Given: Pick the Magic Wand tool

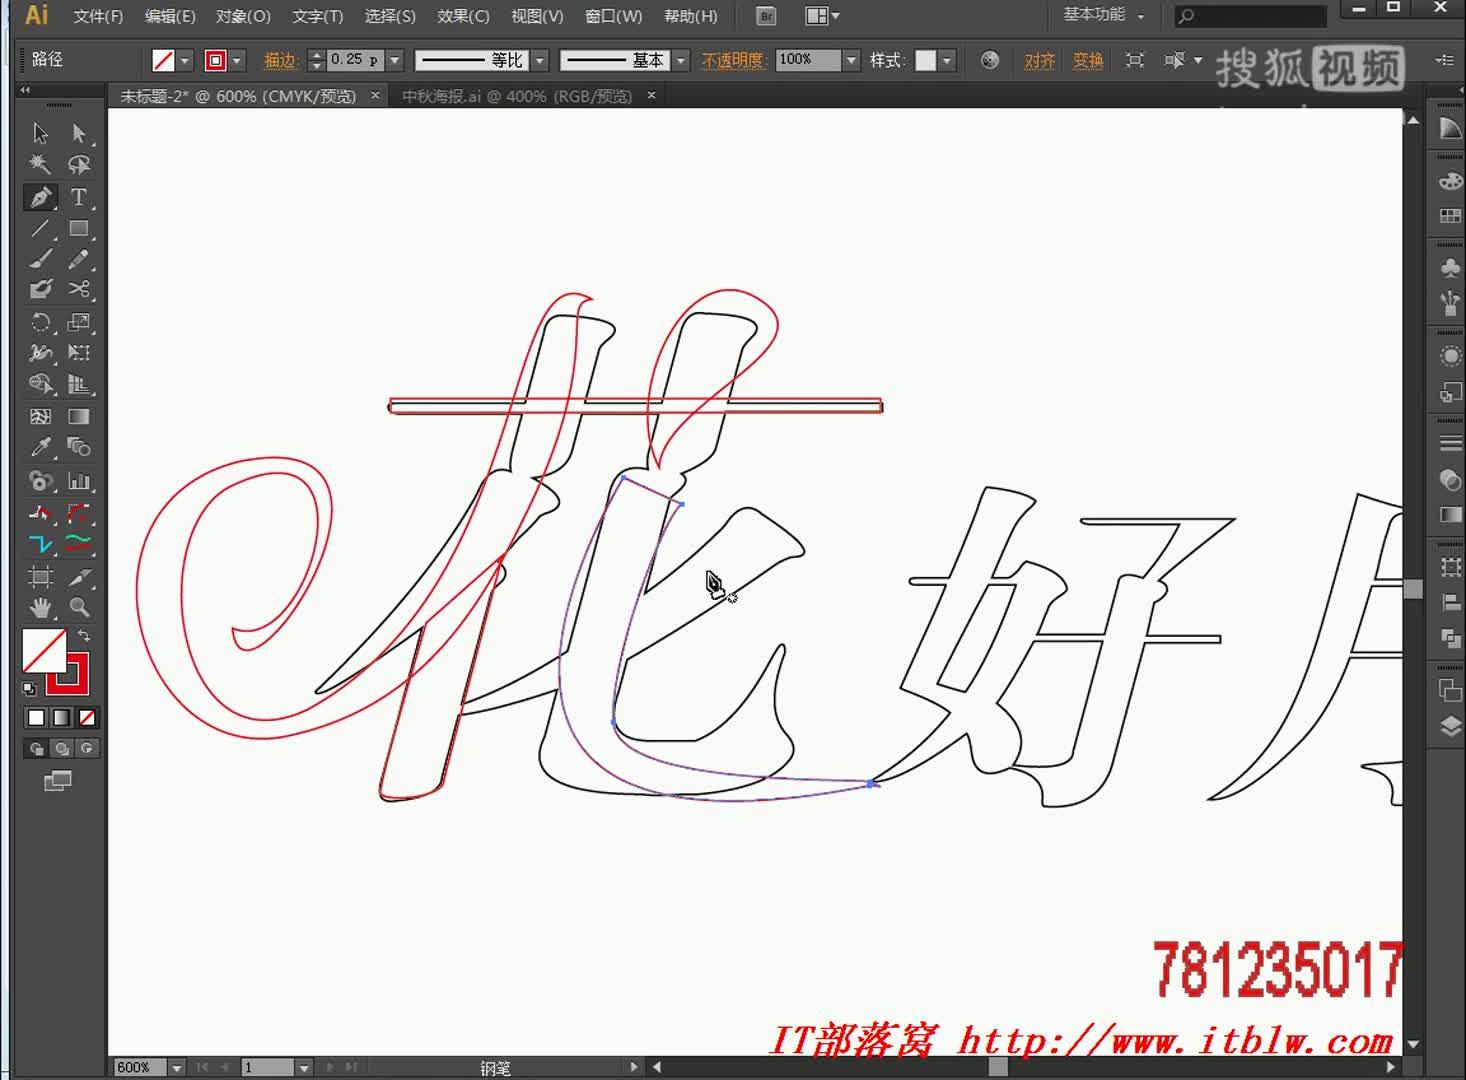Looking at the screenshot, I should 40,165.
